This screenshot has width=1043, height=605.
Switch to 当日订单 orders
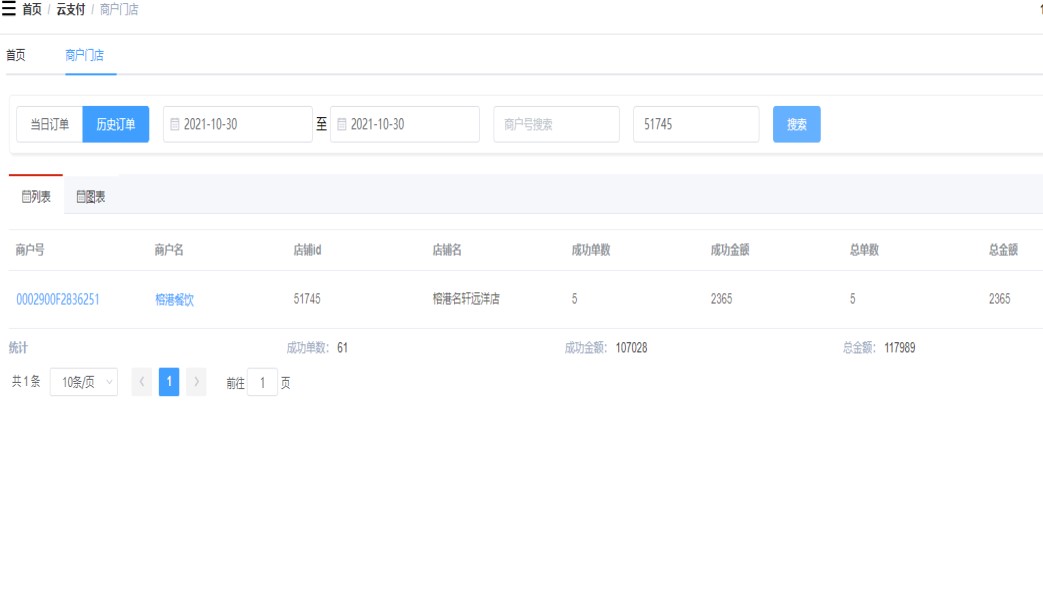coord(49,125)
